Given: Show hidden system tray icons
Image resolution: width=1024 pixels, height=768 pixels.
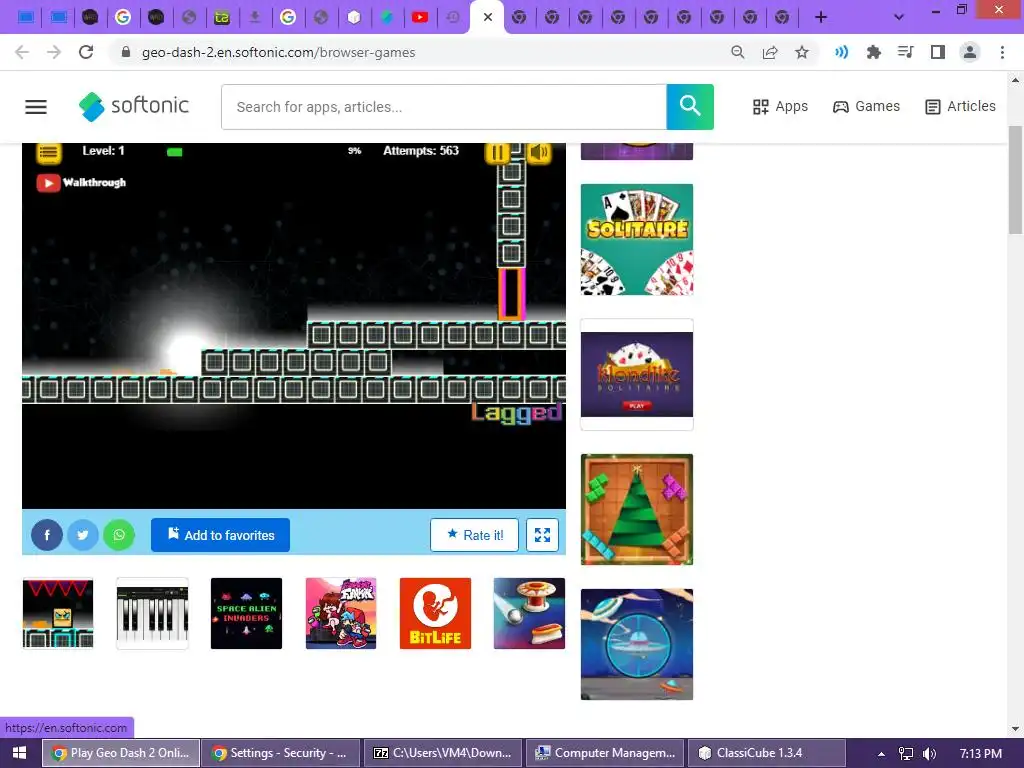Looking at the screenshot, I should click(881, 754).
